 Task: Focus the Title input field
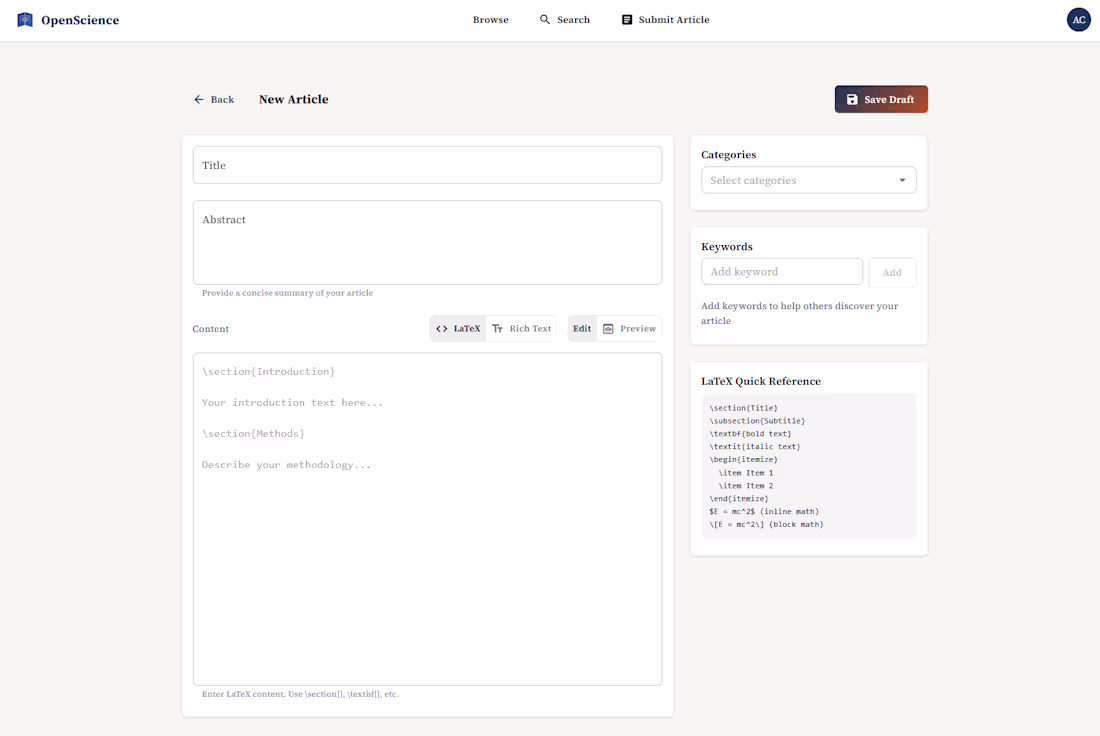427,165
